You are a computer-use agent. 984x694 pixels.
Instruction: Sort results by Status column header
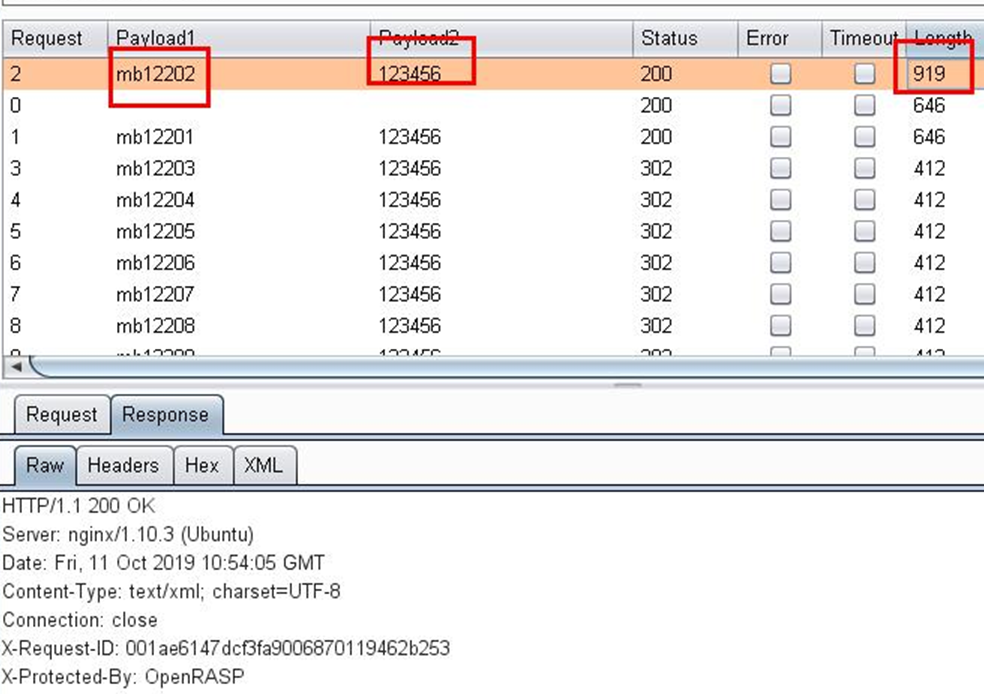click(x=685, y=39)
